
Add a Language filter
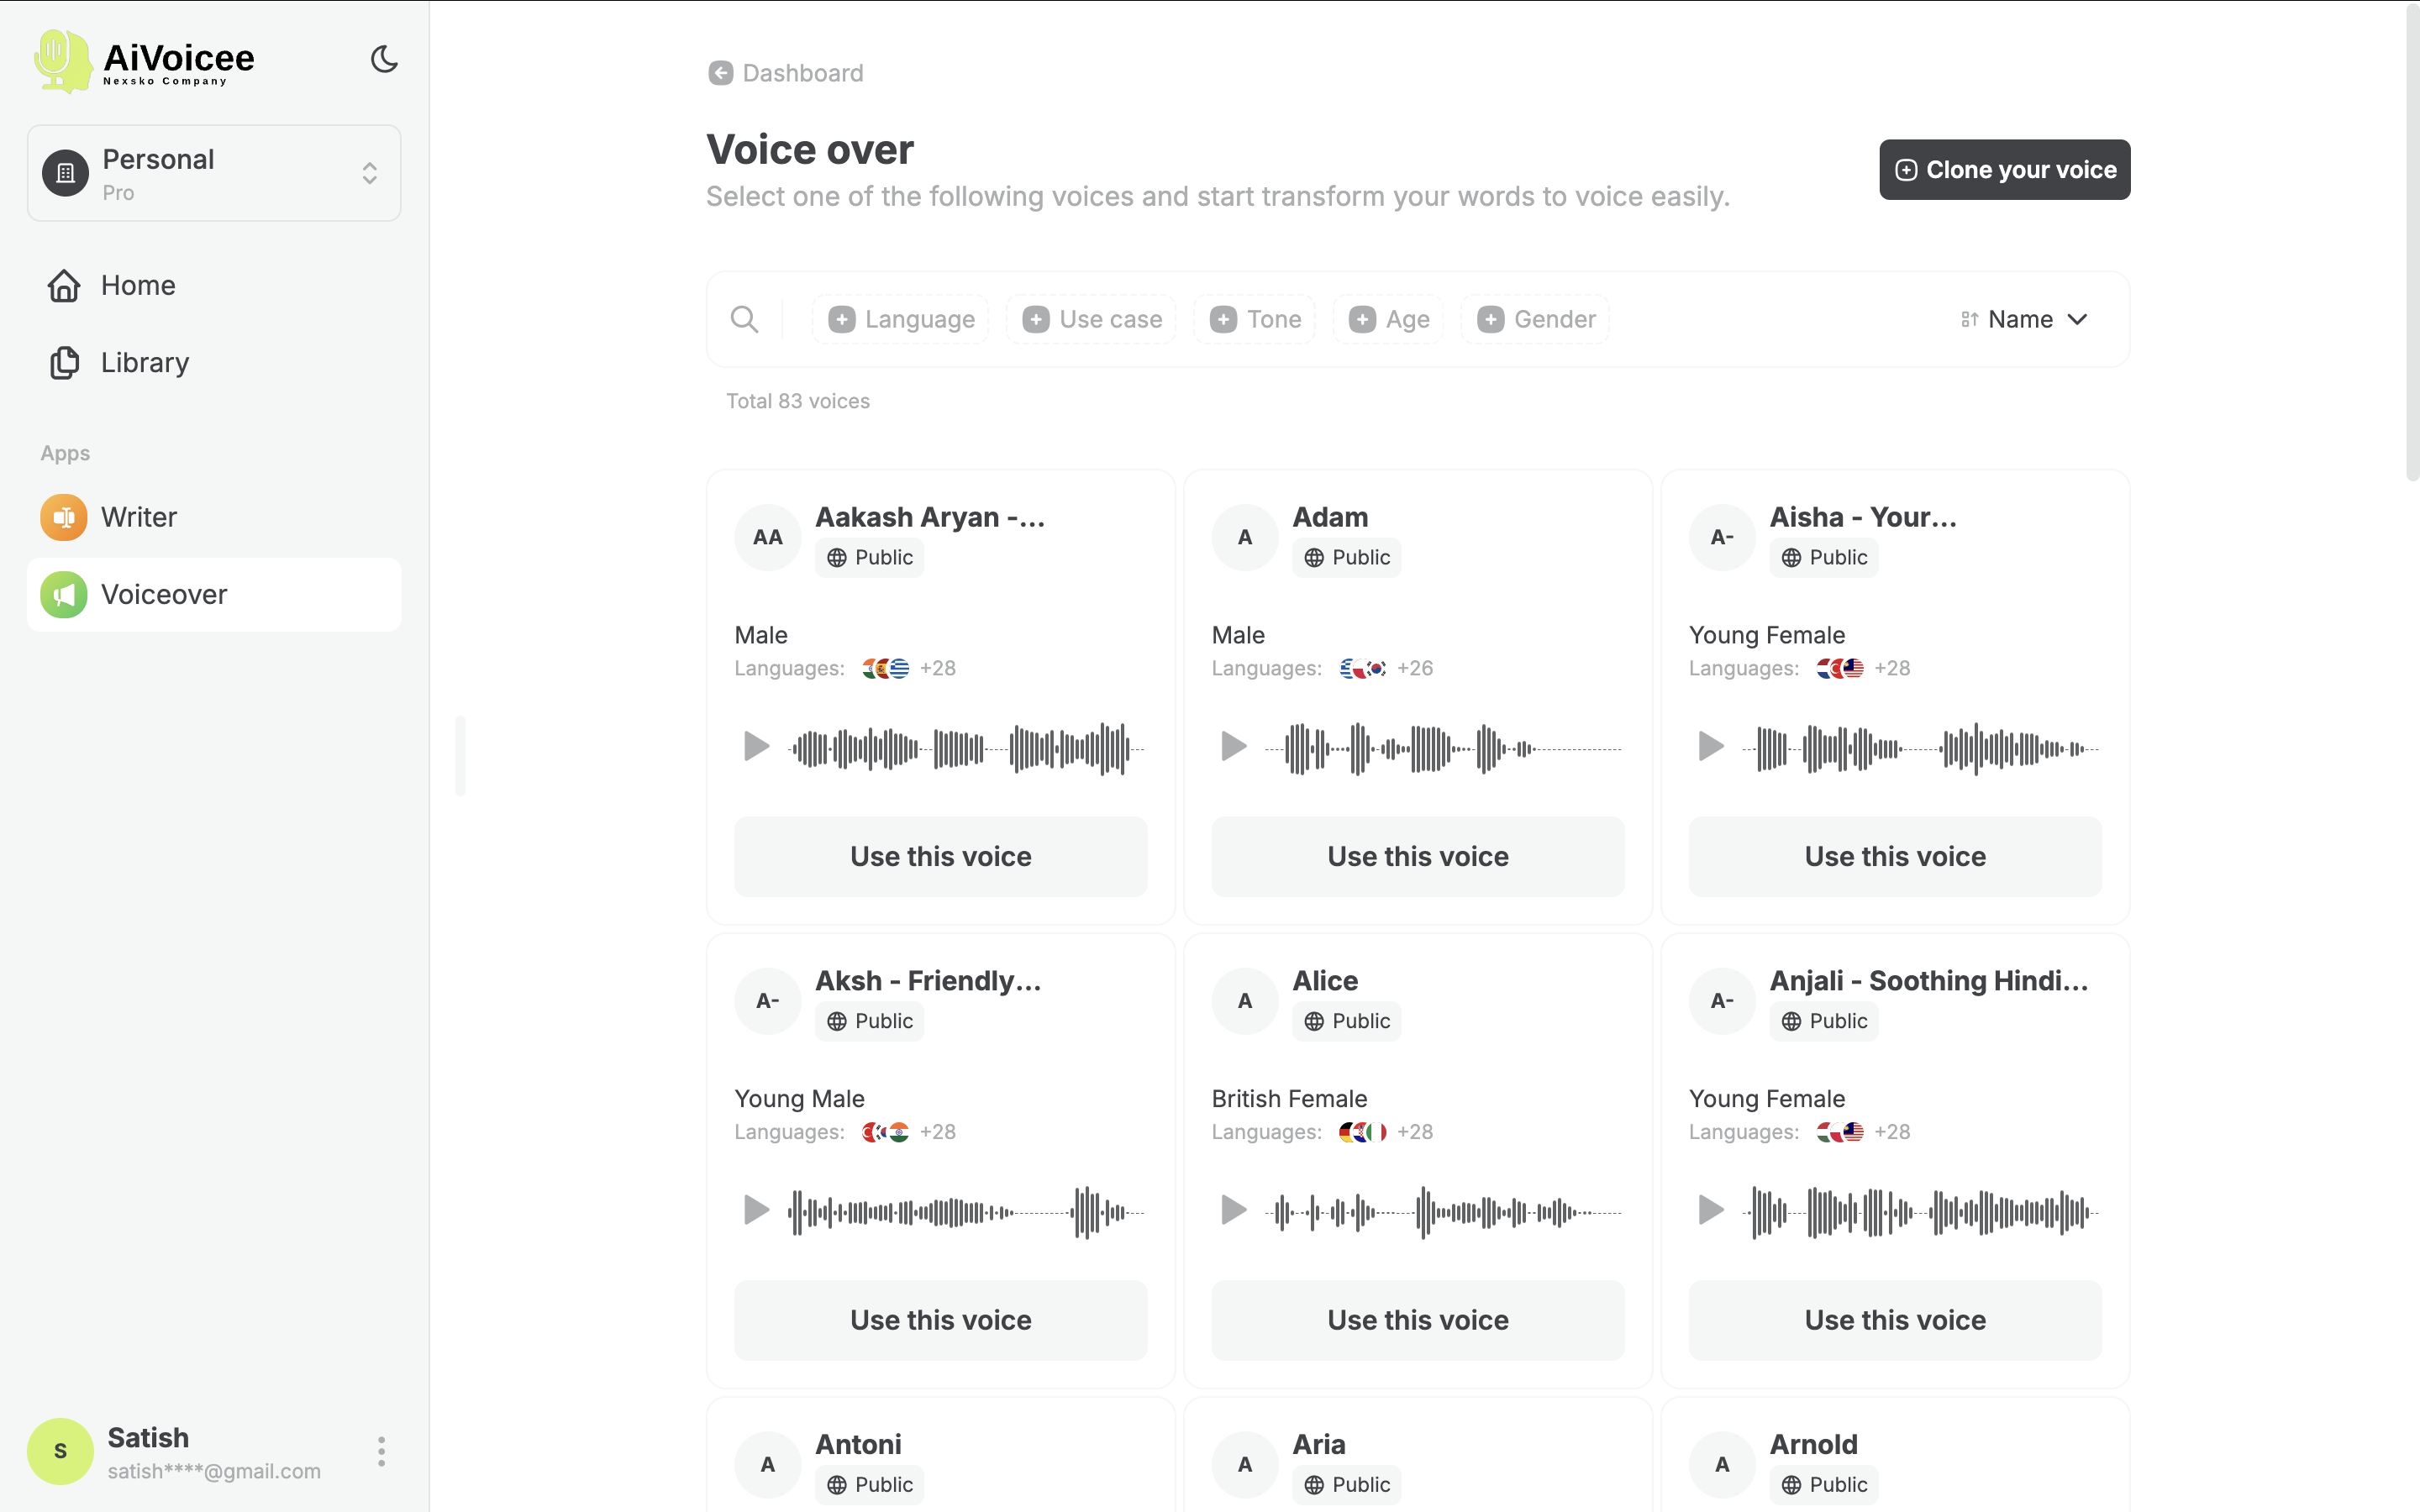pos(899,318)
